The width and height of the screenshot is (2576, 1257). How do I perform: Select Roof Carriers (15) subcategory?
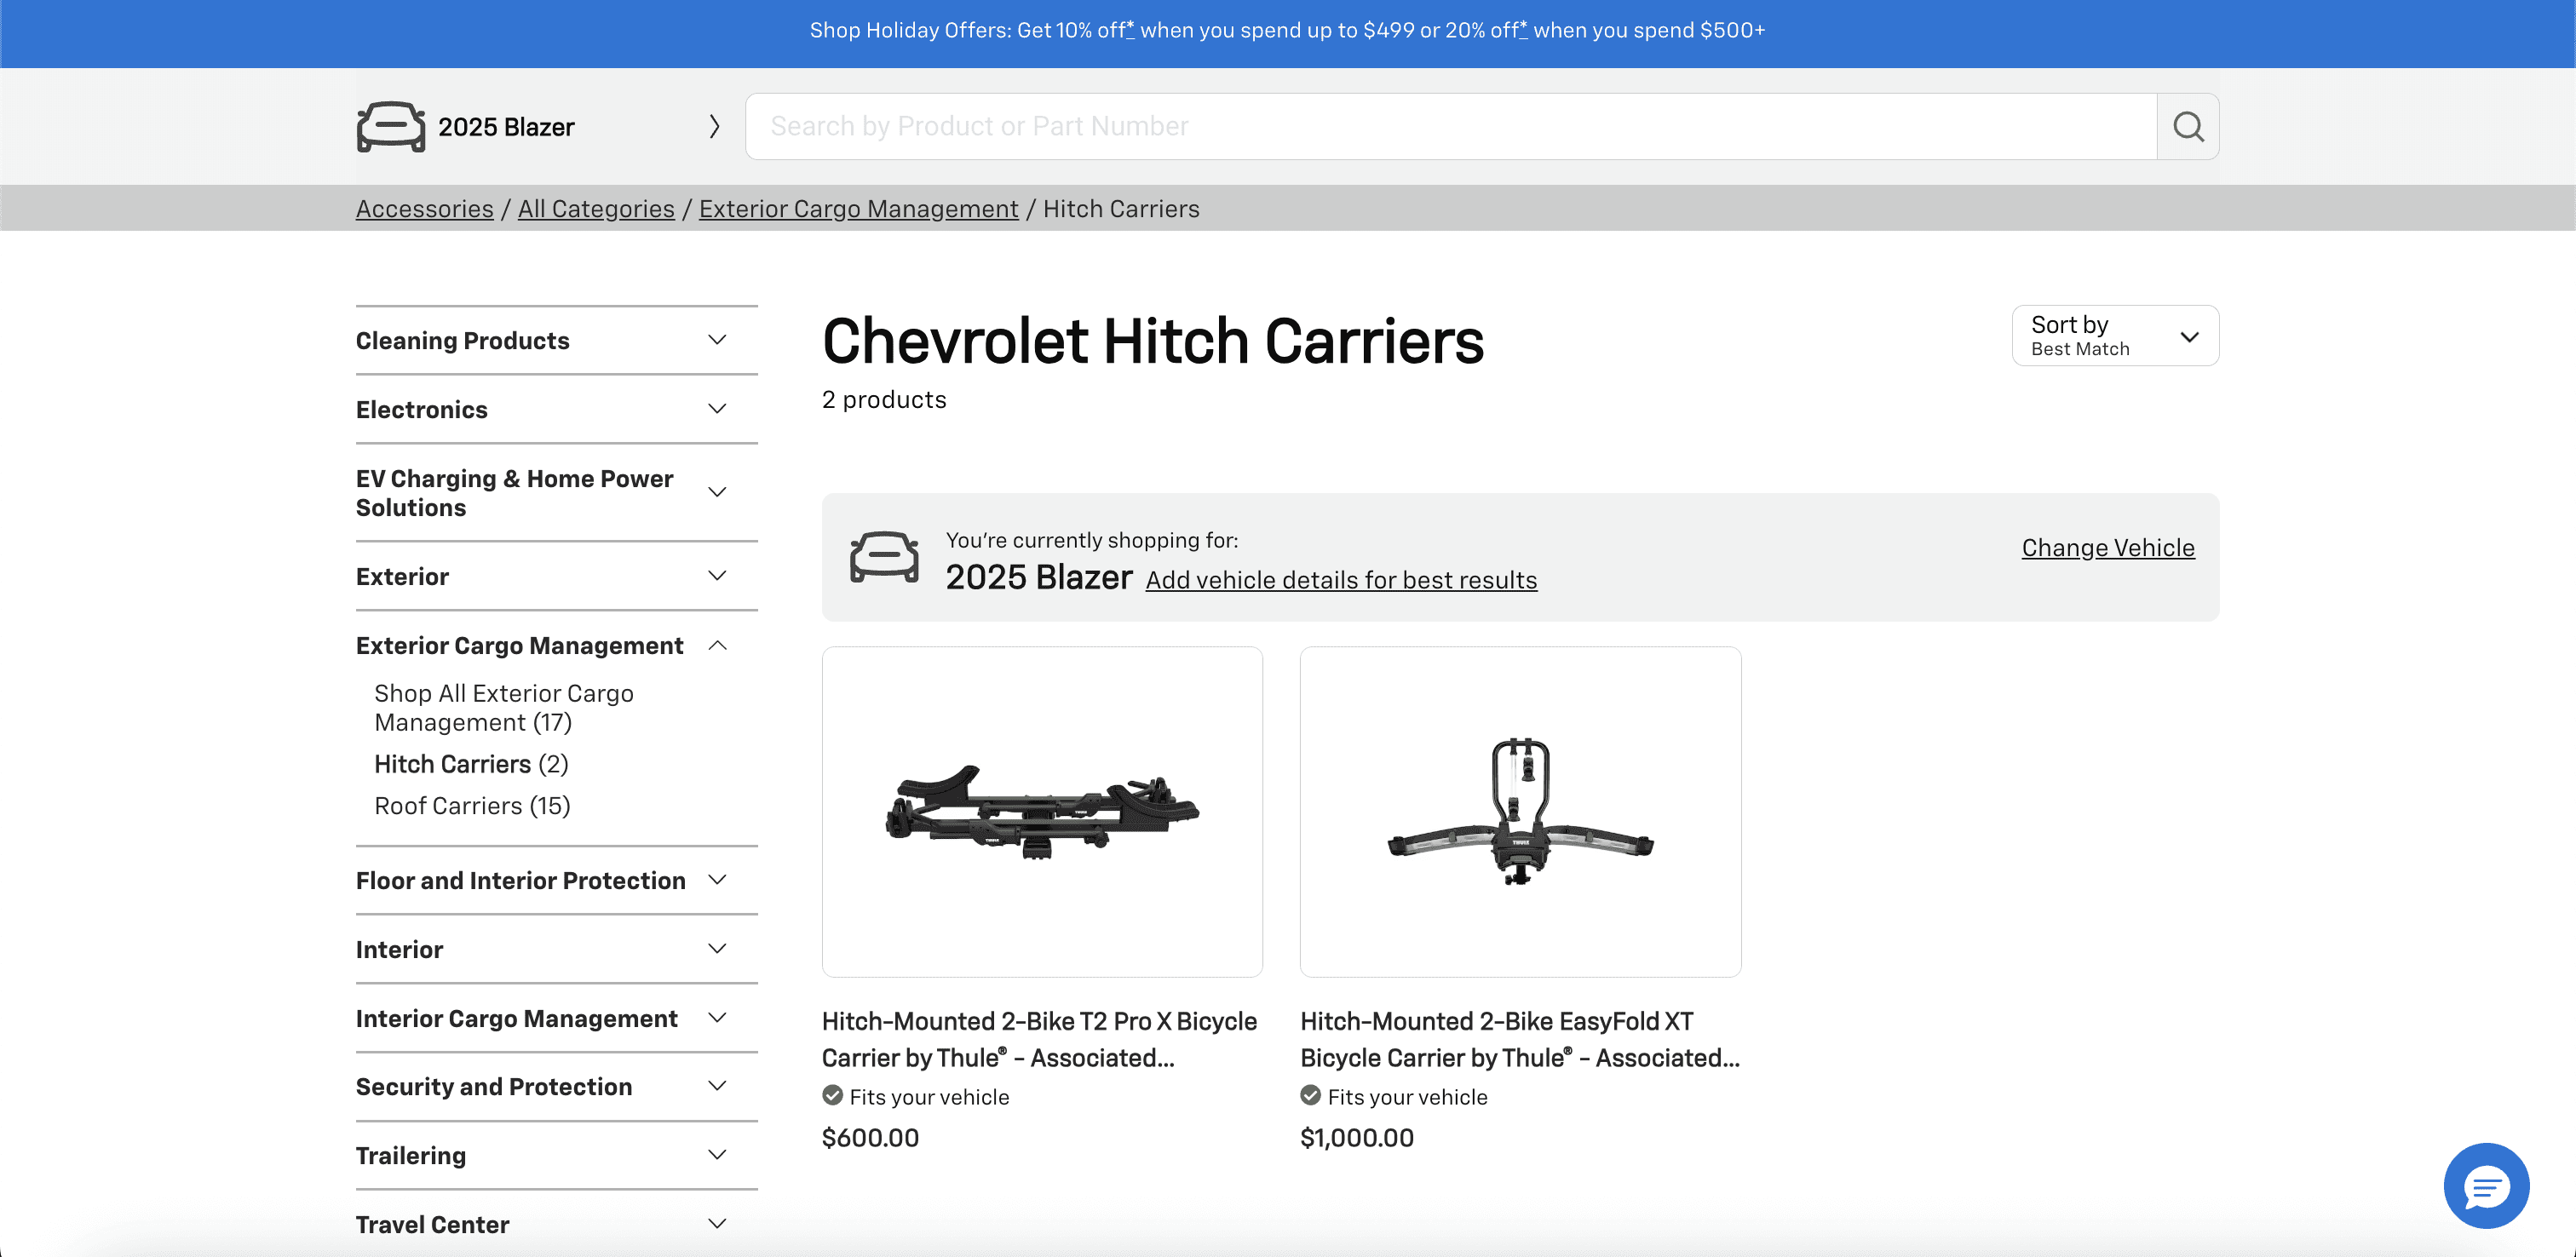[472, 806]
